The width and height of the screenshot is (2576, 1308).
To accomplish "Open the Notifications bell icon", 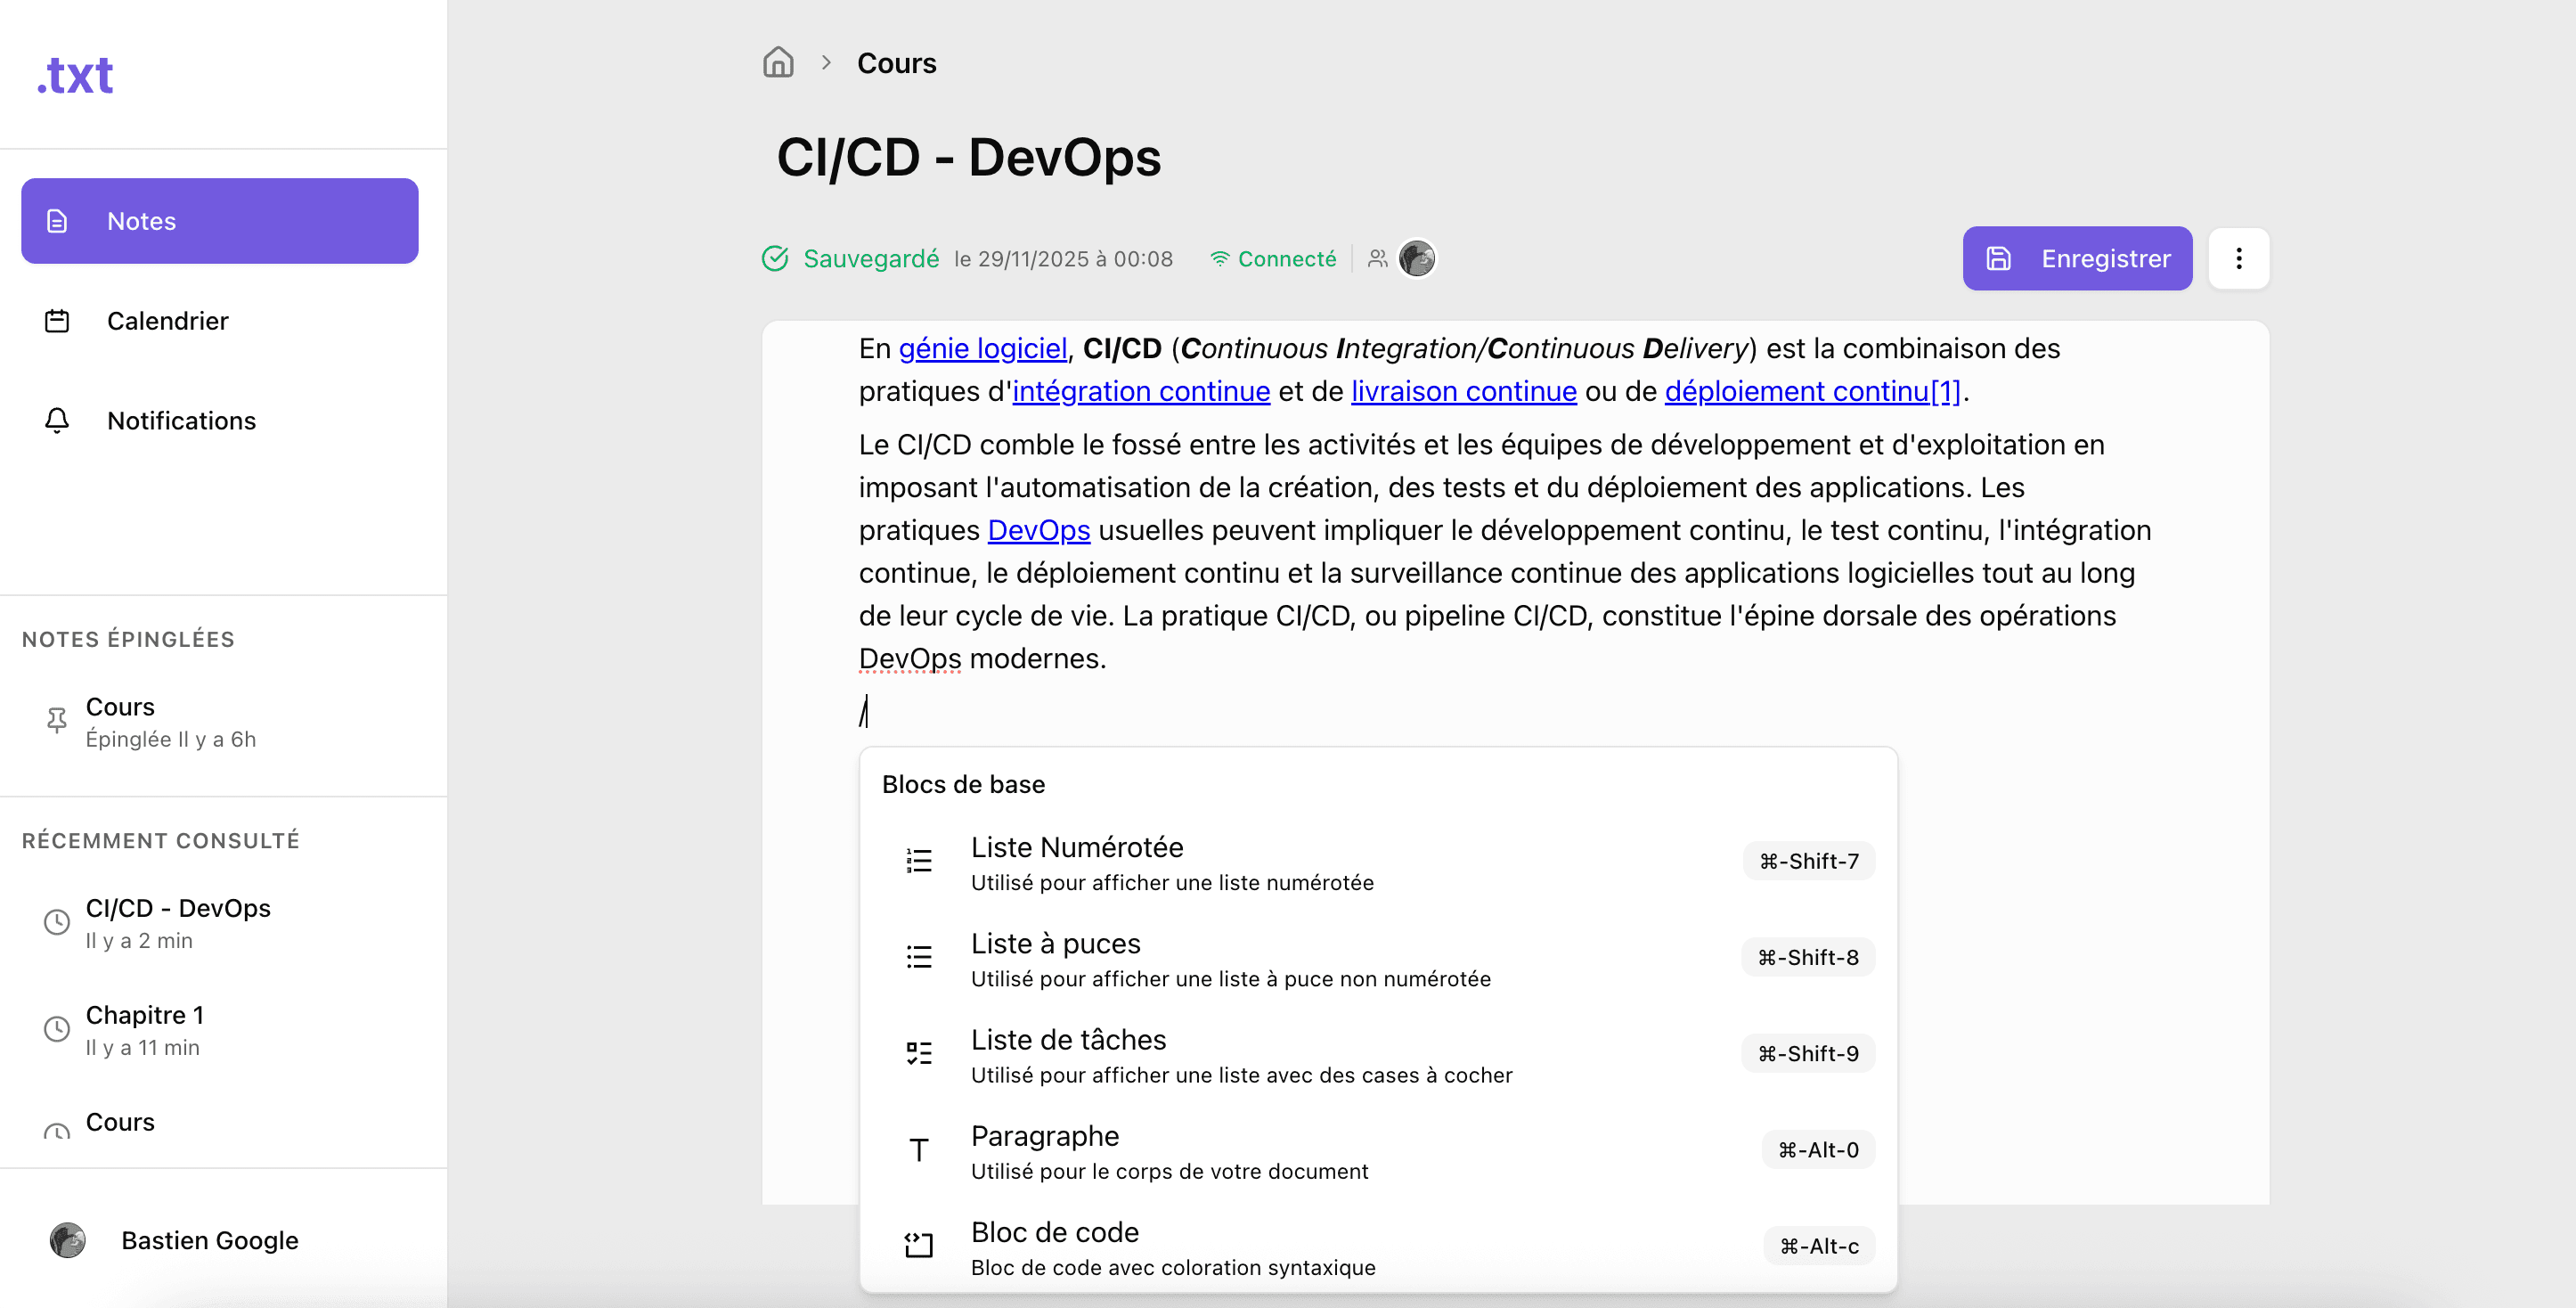I will [181, 420].
